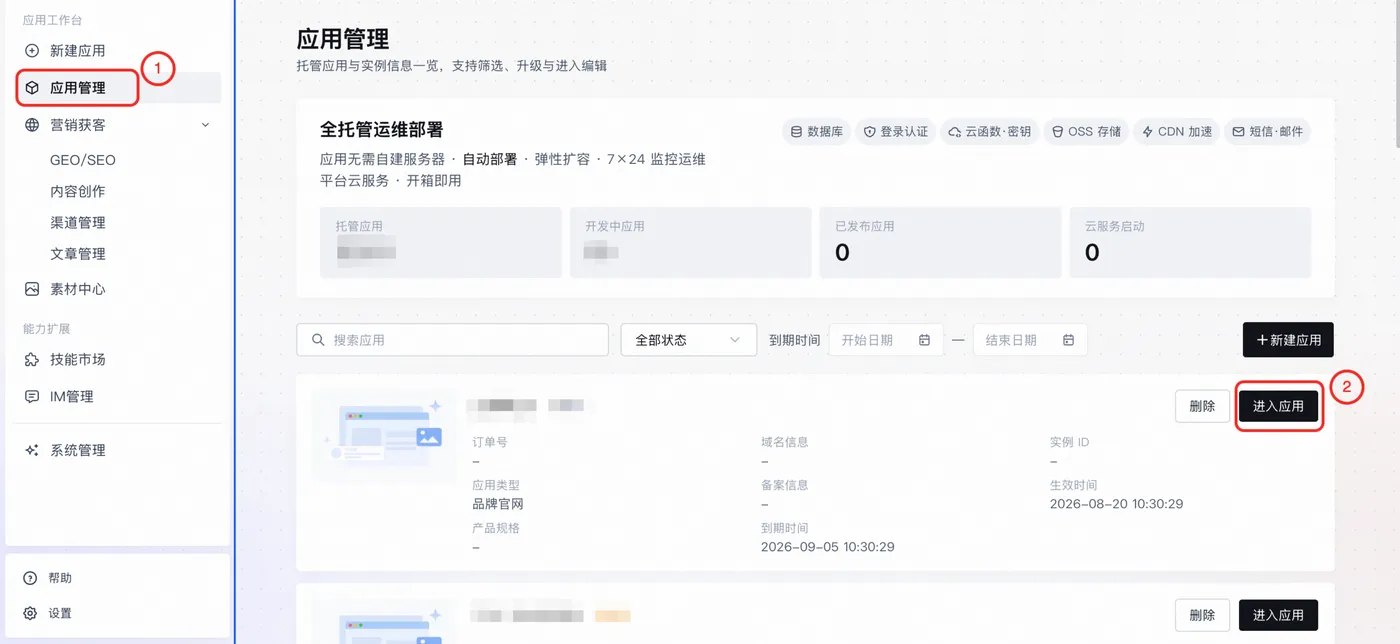Click 进入应用 on the 品牌官网 card
This screenshot has width=1400, height=644.
click(1278, 406)
